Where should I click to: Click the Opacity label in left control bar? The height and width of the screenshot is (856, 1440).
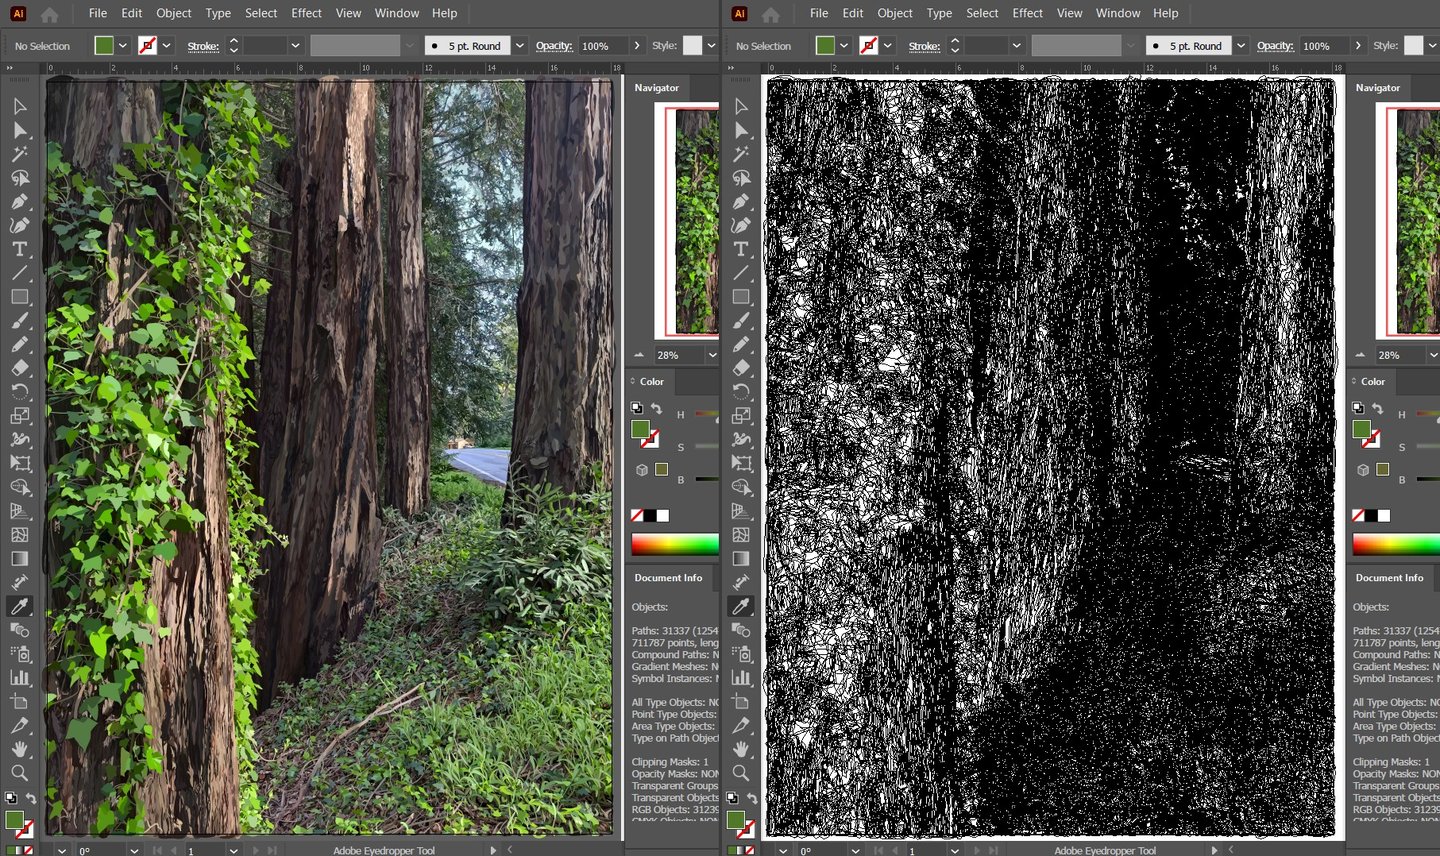tap(553, 46)
